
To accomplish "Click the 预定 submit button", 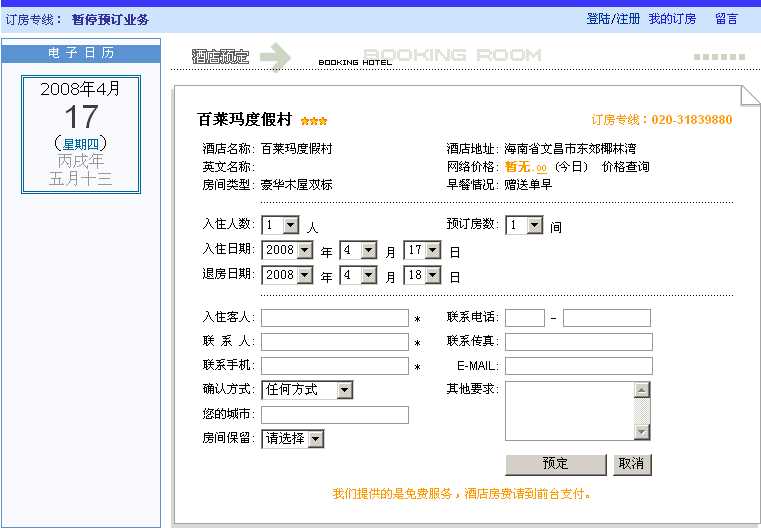I will click(x=556, y=465).
